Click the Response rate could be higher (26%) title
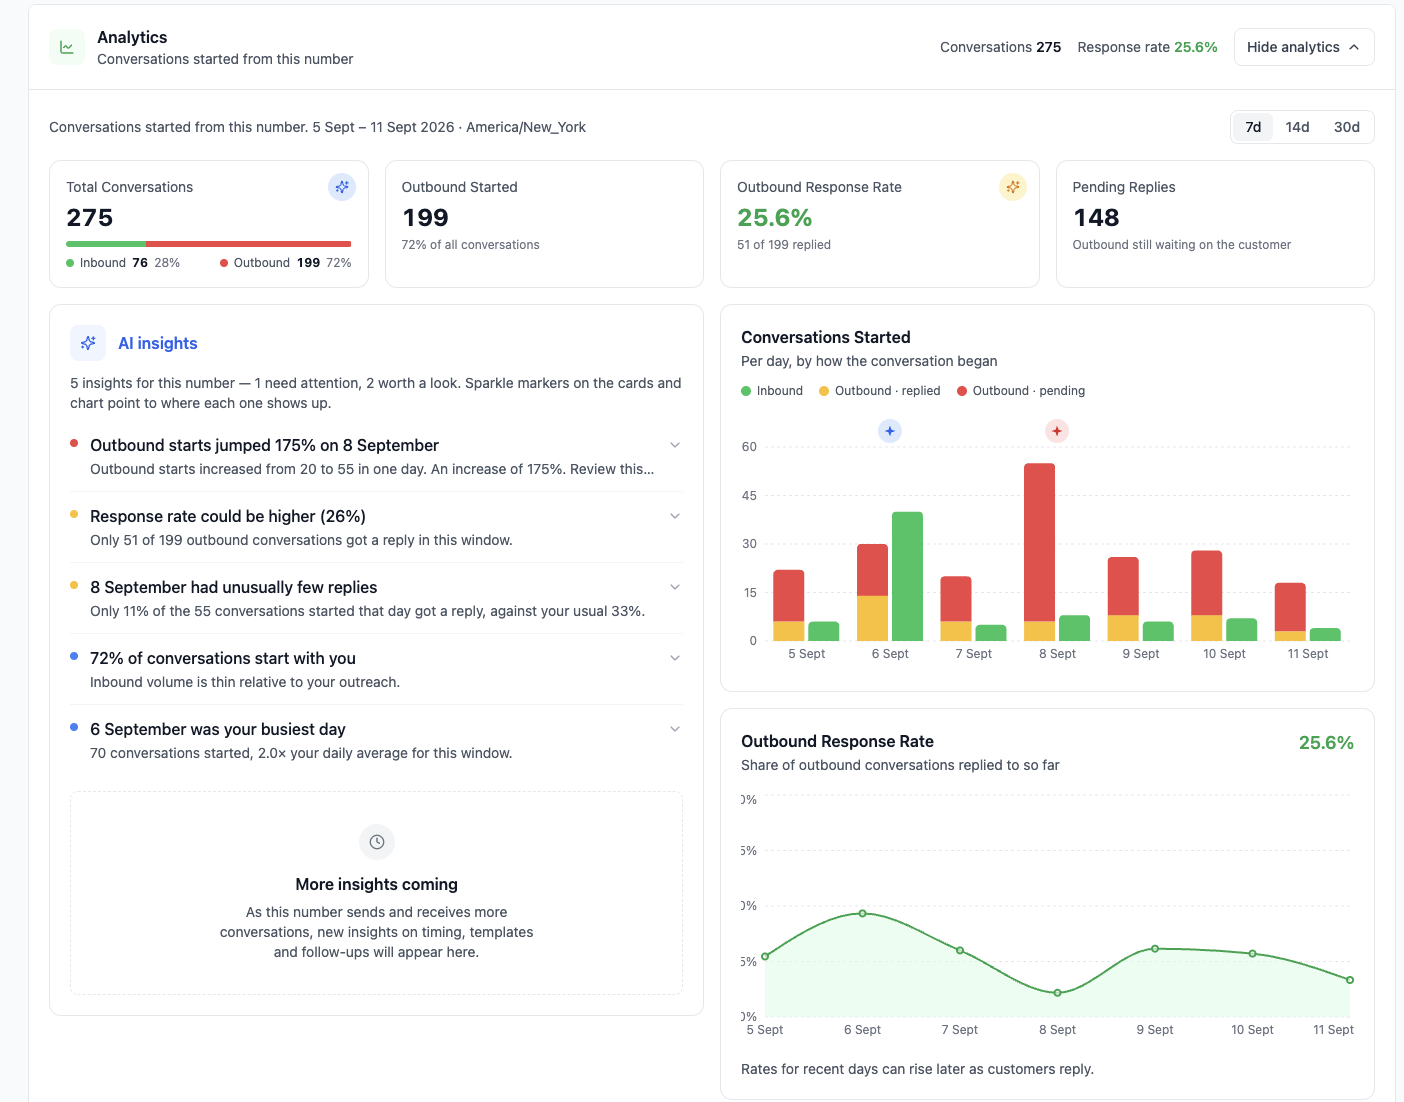The height and width of the screenshot is (1102, 1404). pos(228,516)
